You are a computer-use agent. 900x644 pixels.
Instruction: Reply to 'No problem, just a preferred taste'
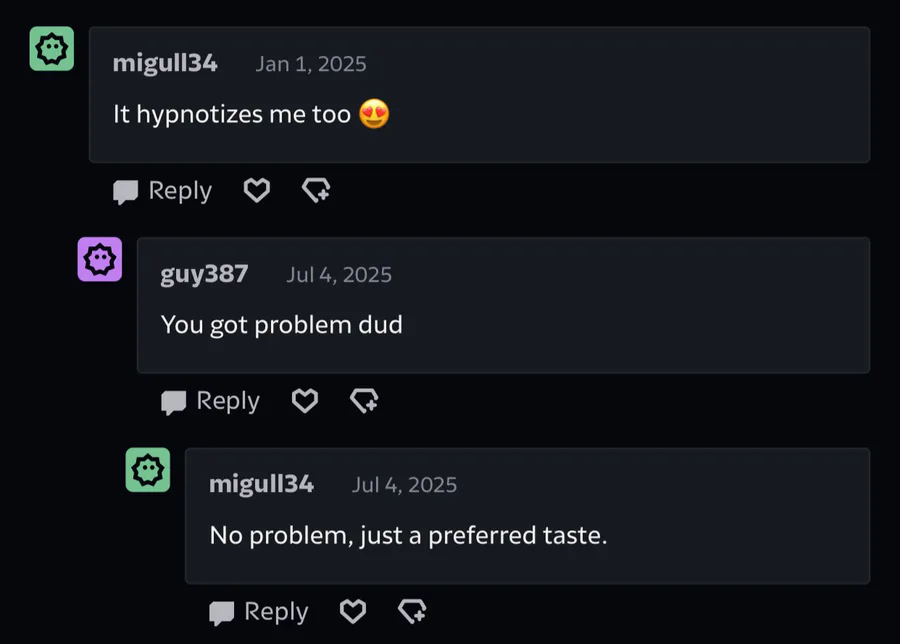(259, 612)
